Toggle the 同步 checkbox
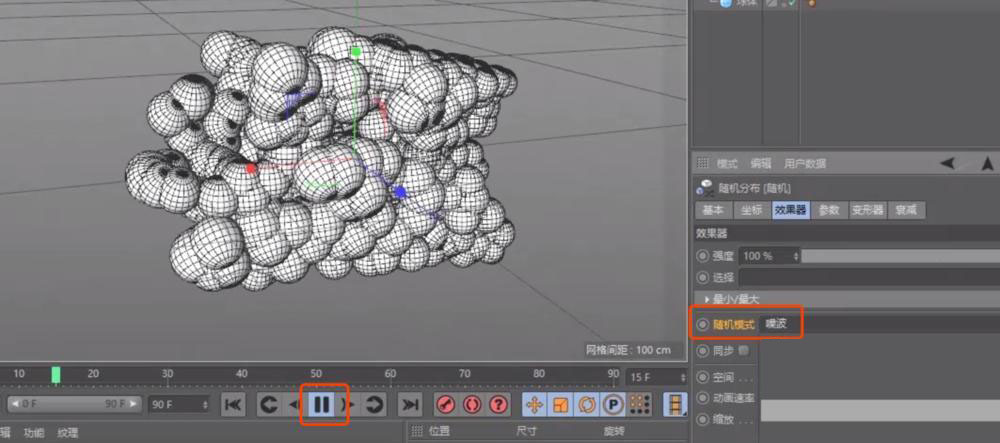 click(x=744, y=351)
